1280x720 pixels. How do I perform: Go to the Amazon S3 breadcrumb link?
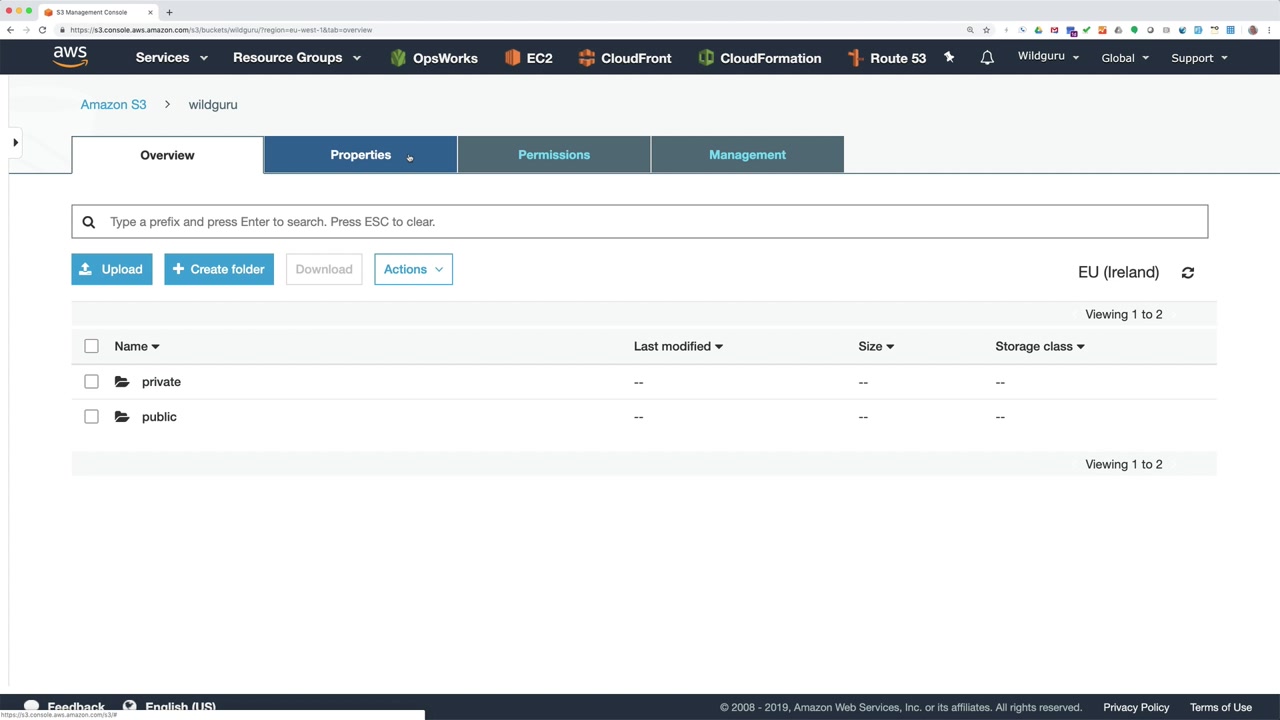113,104
